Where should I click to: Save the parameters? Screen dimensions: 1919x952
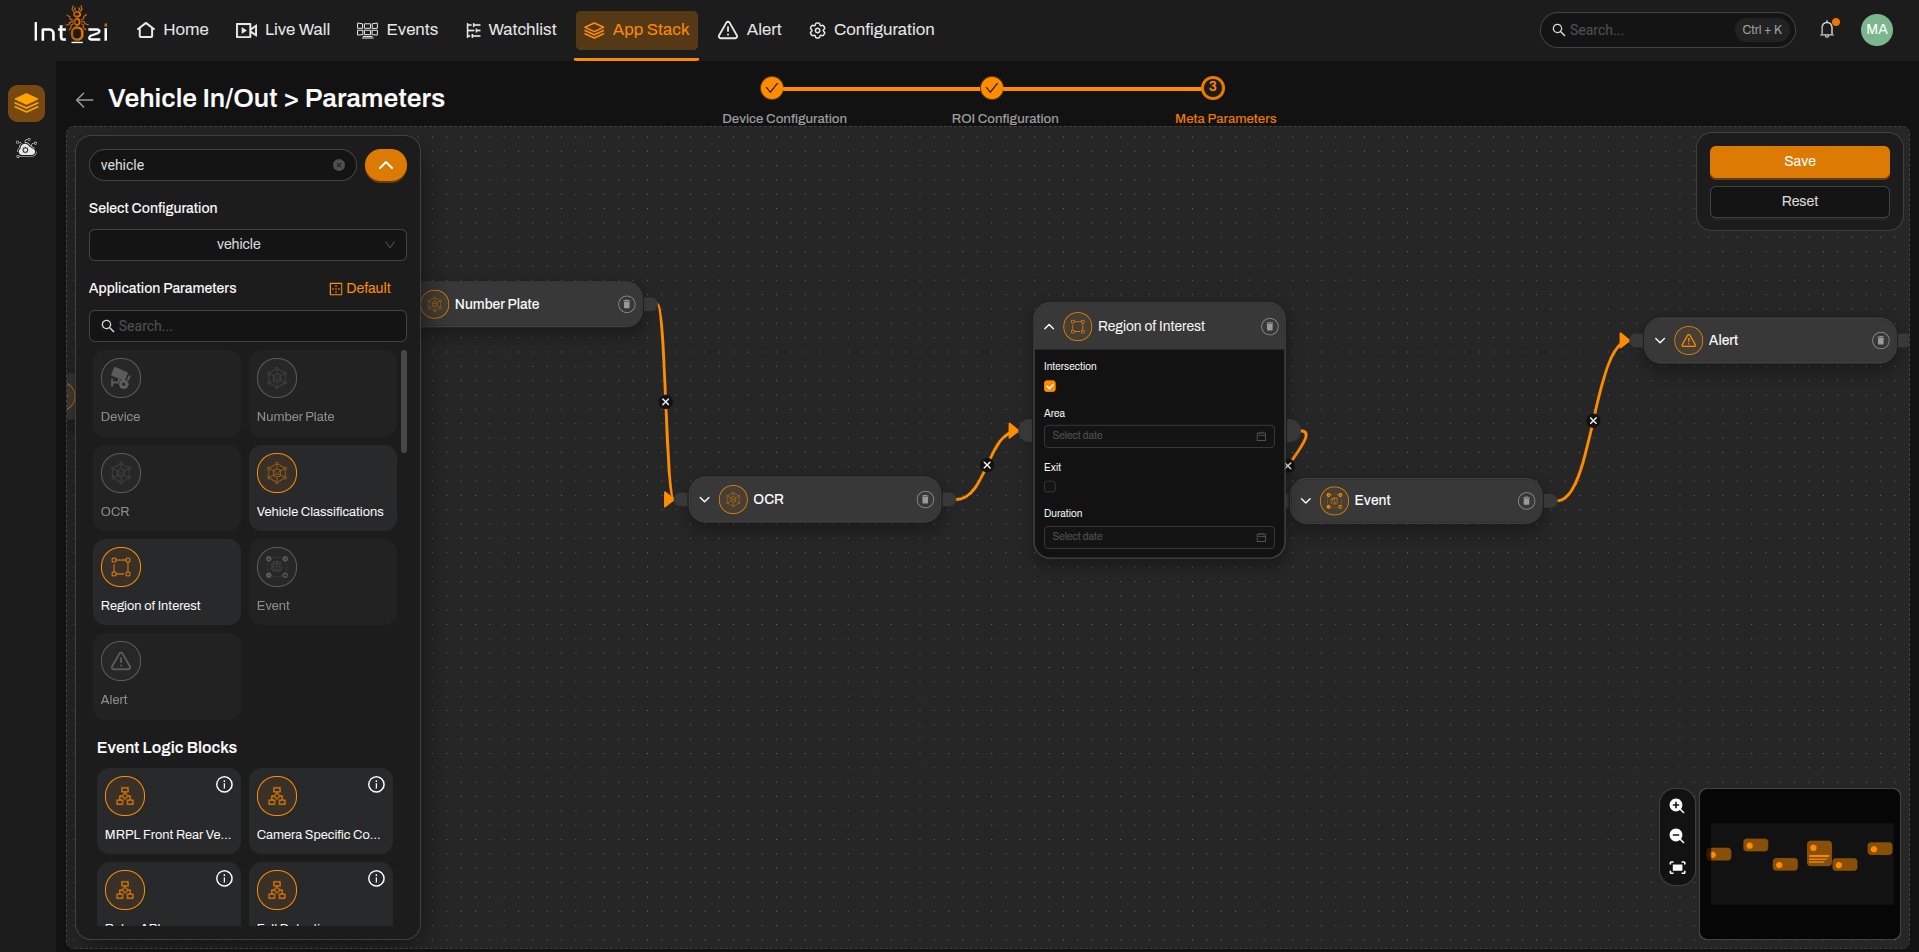[x=1799, y=162]
